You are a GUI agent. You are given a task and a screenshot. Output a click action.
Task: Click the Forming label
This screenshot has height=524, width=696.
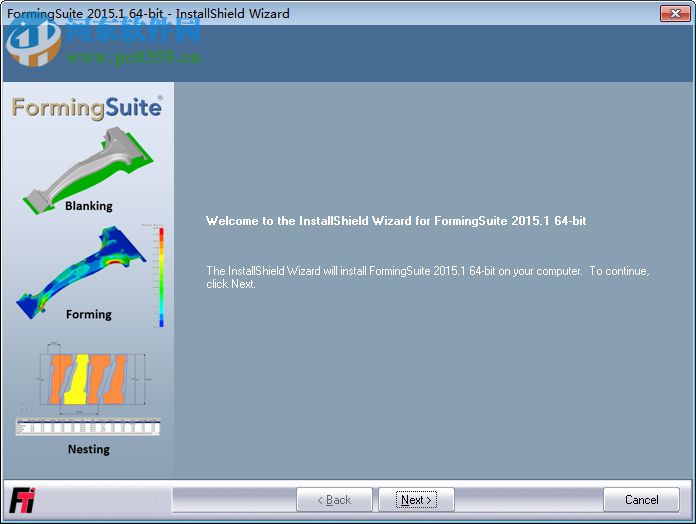(89, 314)
